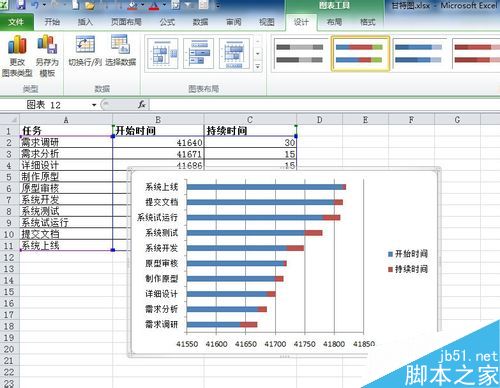Click chart layout gallery up arrow
The width and height of the screenshot is (500, 388).
[x=258, y=42]
